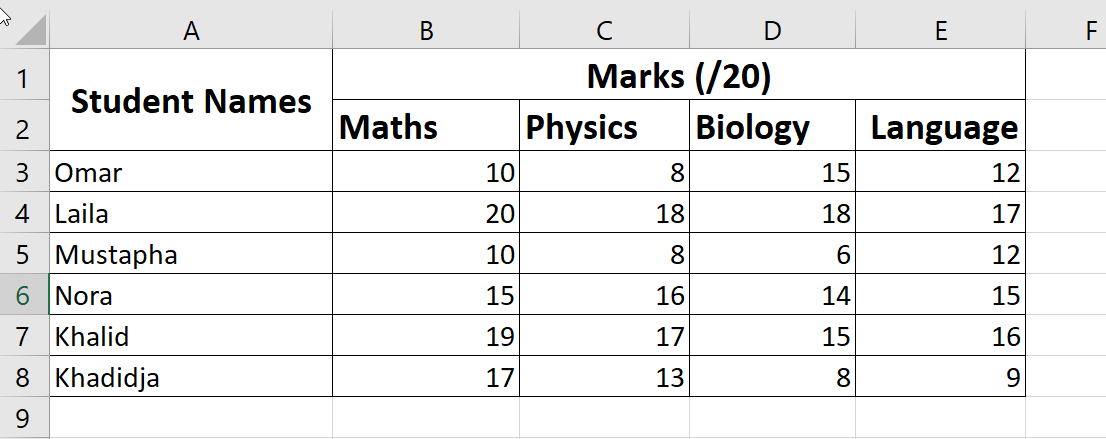Select the Language header cell
The height and width of the screenshot is (439, 1106).
pyautogui.click(x=940, y=127)
